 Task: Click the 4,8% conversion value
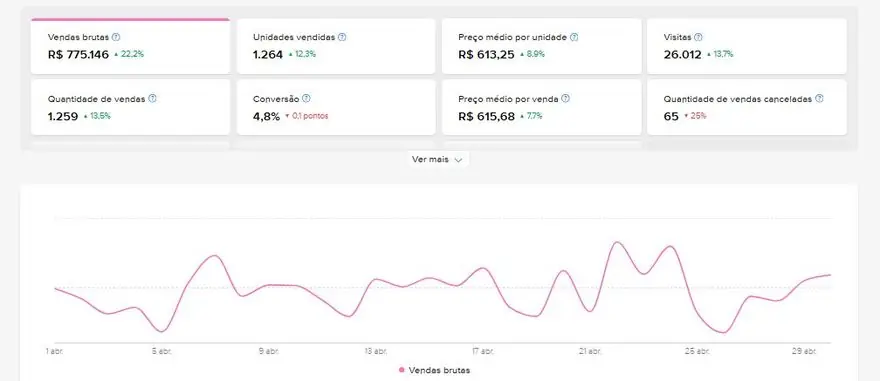[267, 117]
